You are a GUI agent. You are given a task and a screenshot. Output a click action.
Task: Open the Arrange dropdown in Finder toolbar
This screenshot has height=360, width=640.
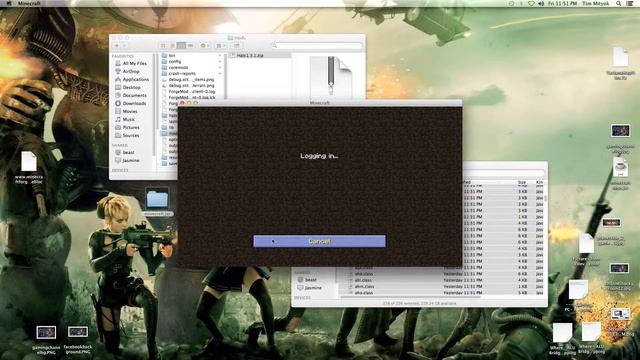221,46
